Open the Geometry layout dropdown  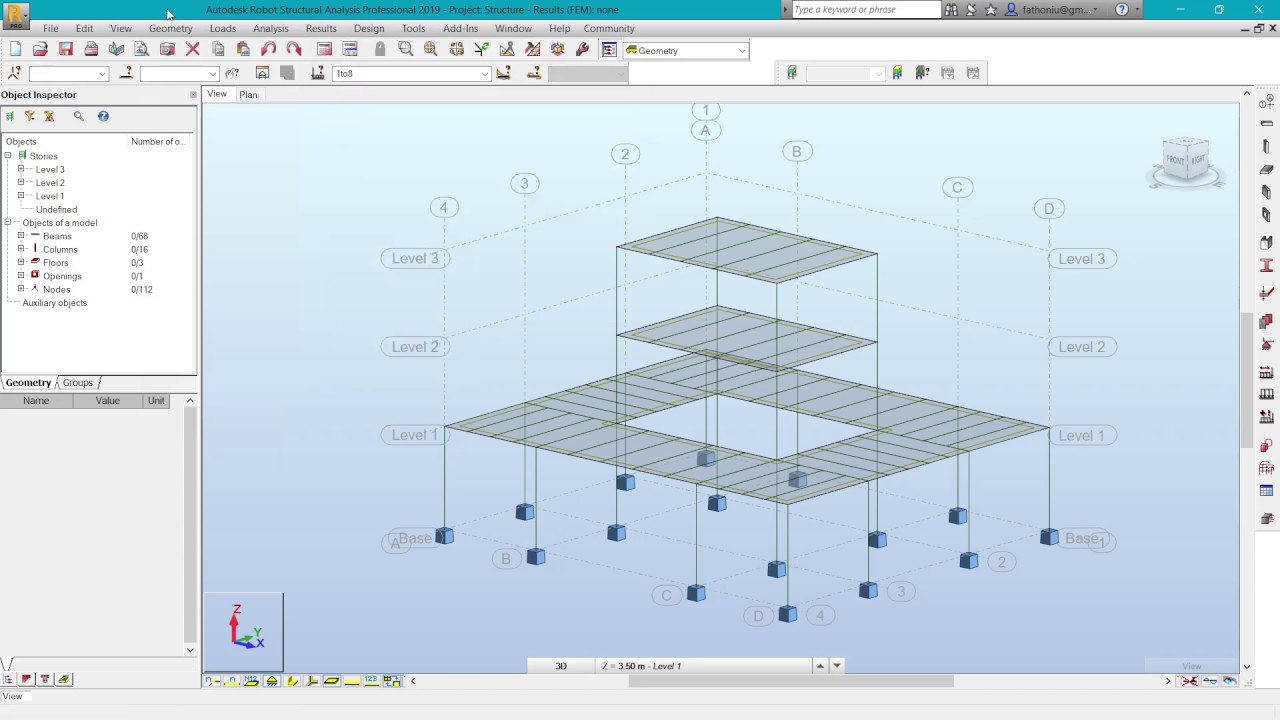[x=742, y=50]
